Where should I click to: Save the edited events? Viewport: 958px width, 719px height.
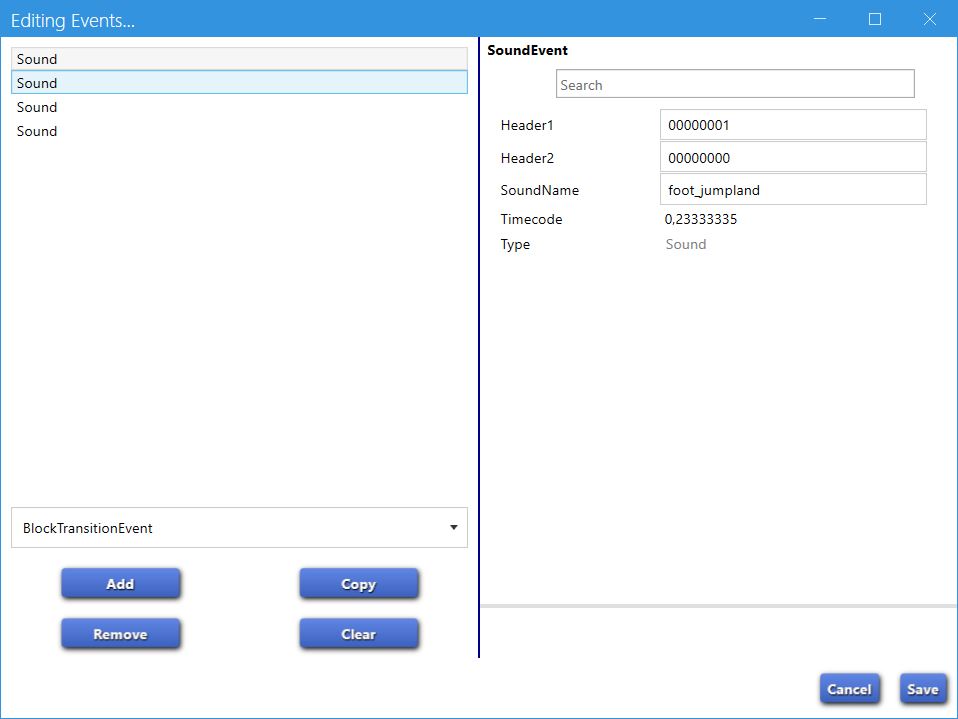(923, 689)
